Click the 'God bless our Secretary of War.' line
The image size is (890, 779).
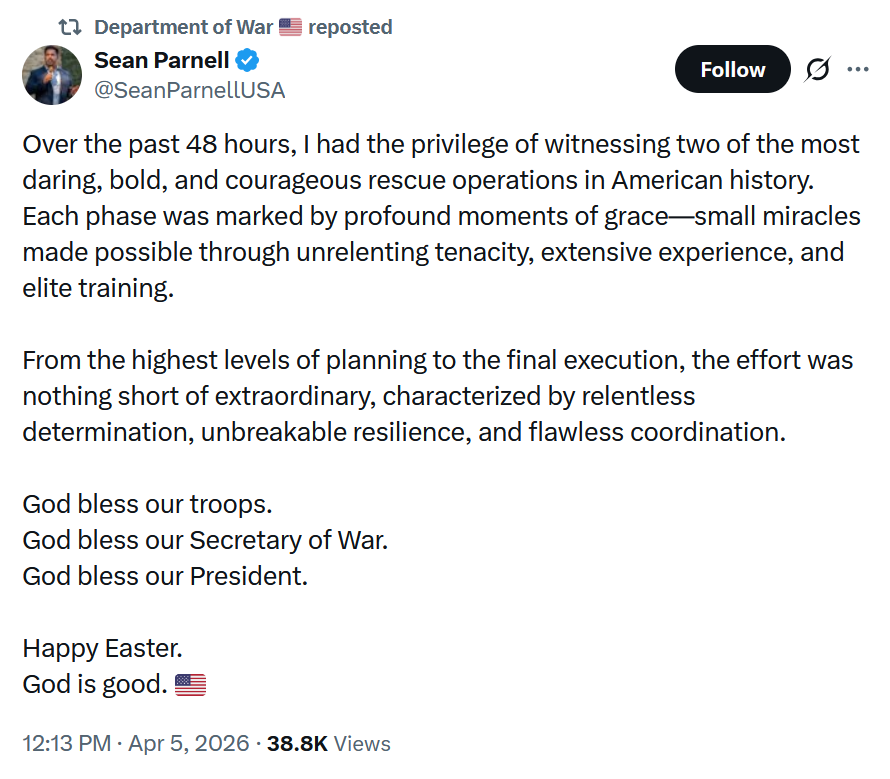coord(205,540)
